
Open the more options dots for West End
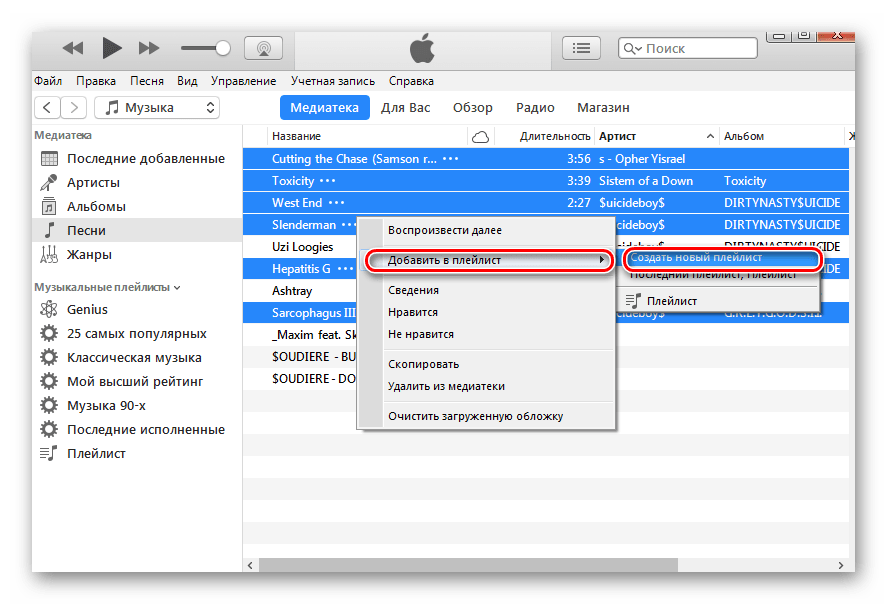[337, 203]
